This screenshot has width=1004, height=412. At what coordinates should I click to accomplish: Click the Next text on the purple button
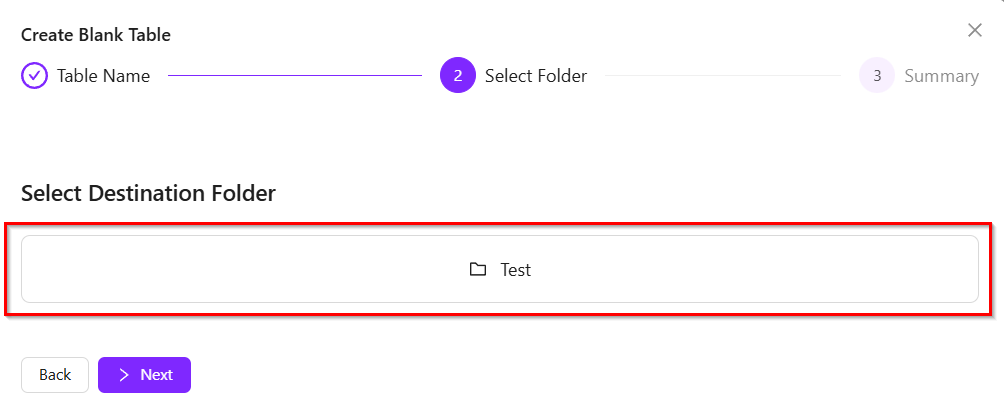156,375
